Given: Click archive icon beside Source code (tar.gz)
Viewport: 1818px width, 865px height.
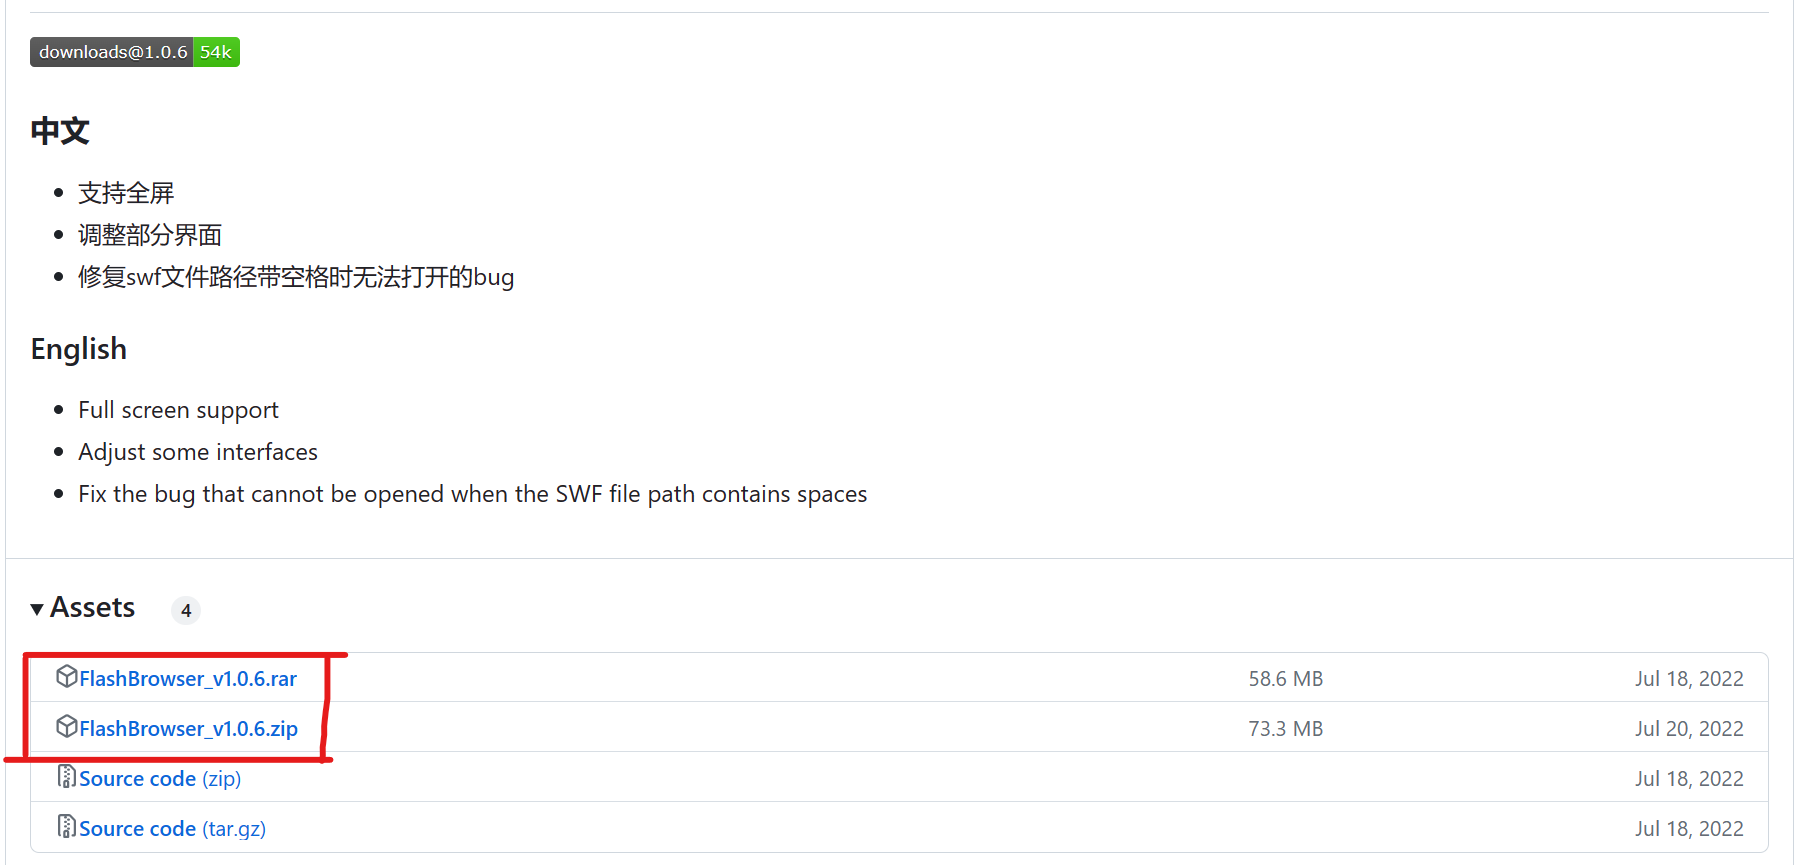Looking at the screenshot, I should coord(67,827).
